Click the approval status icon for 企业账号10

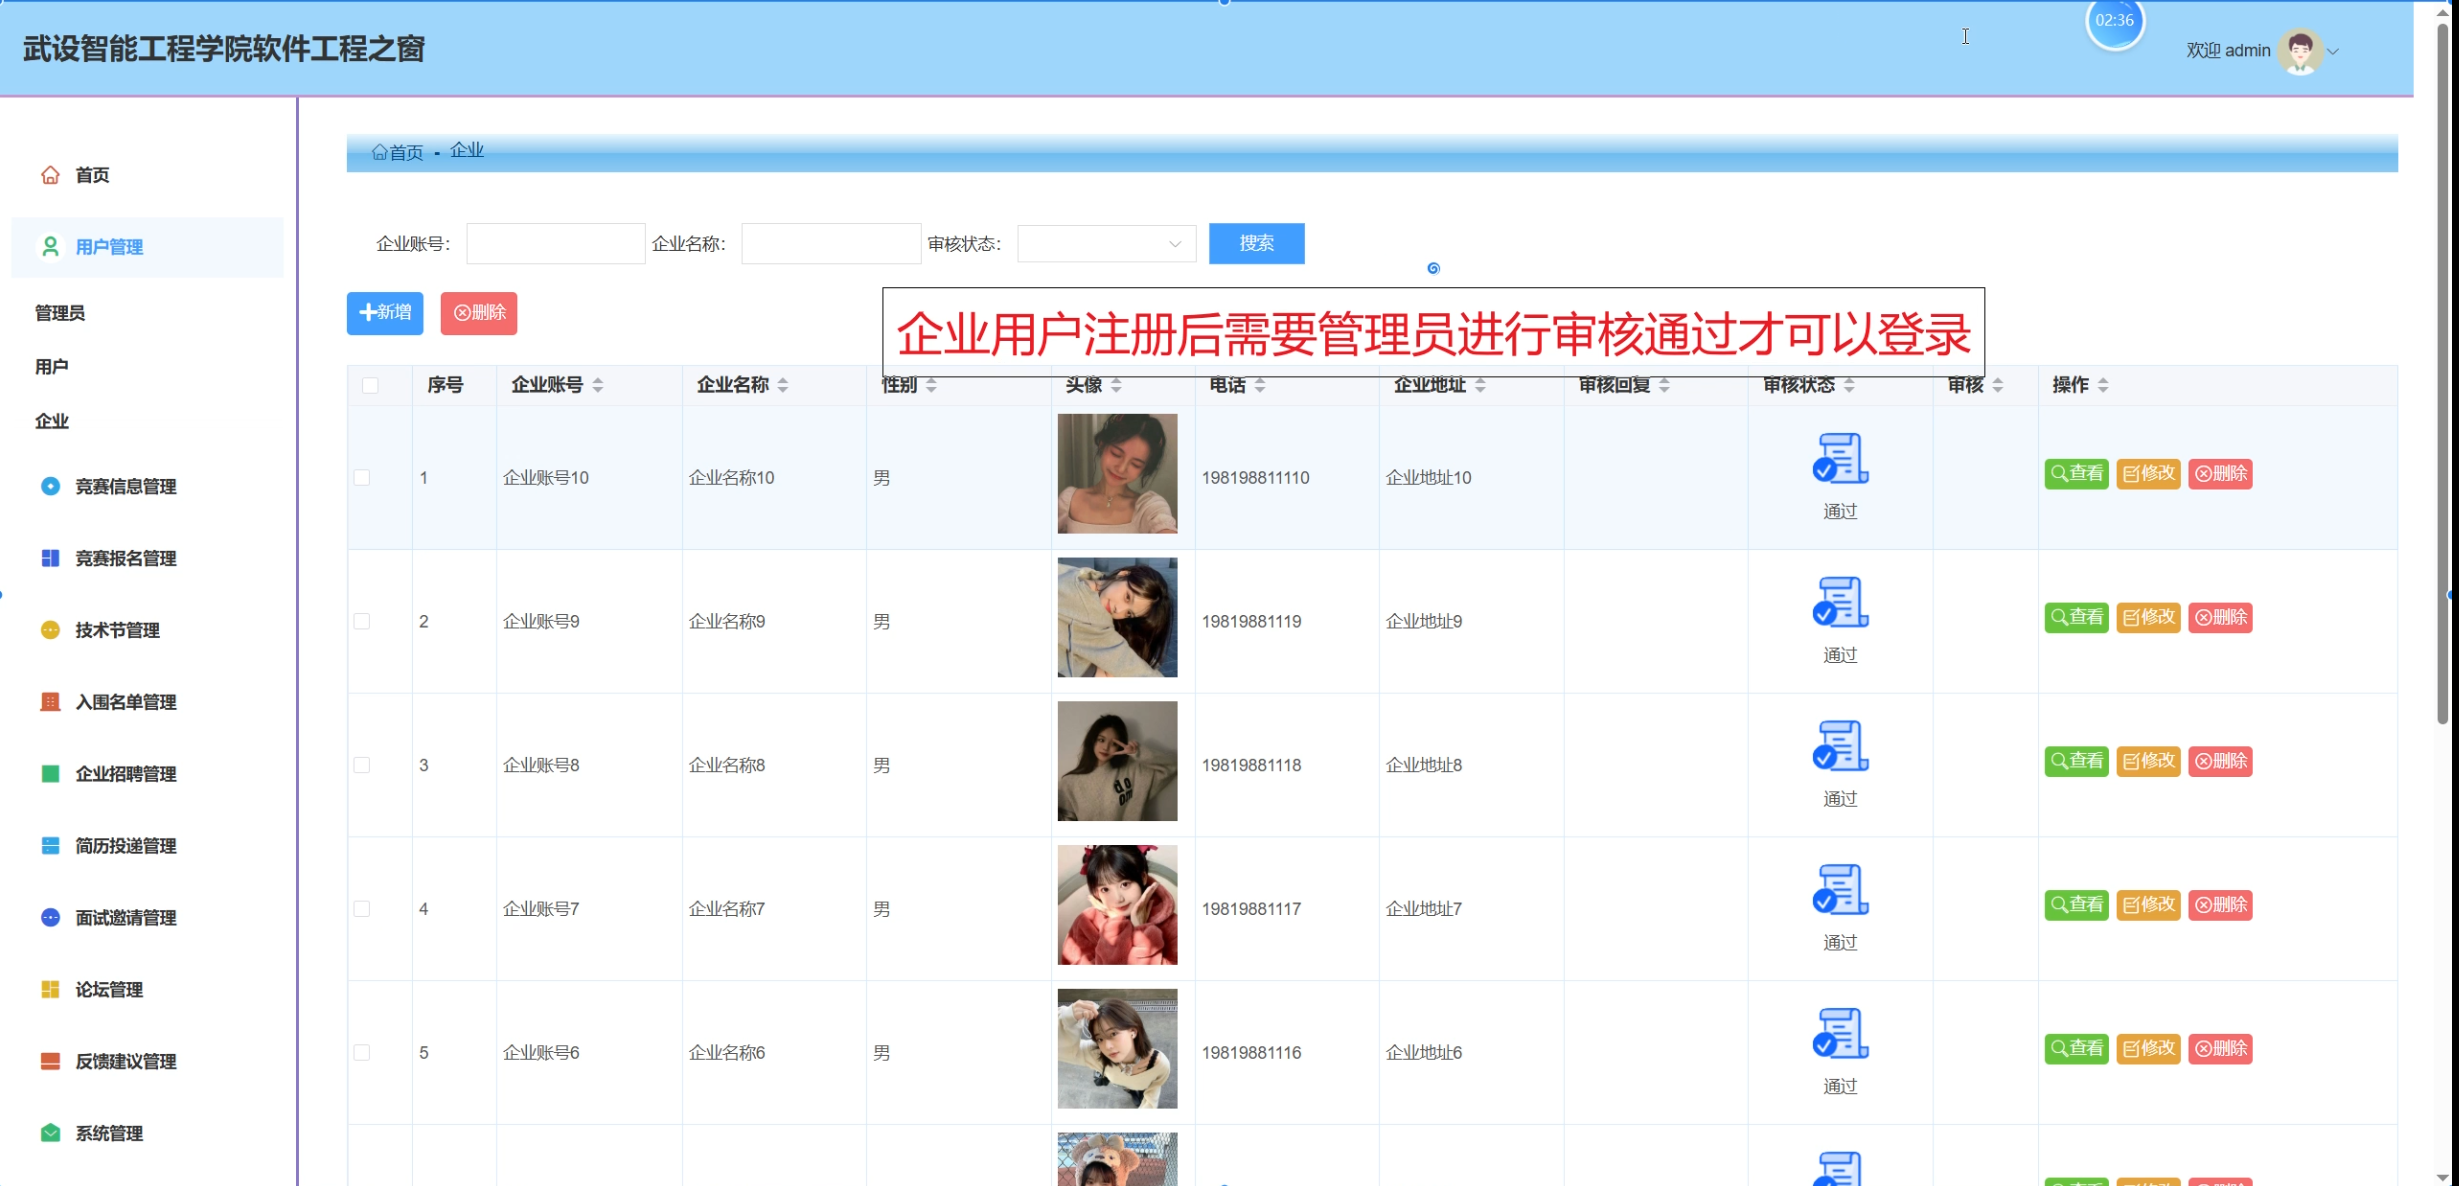click(x=1840, y=459)
